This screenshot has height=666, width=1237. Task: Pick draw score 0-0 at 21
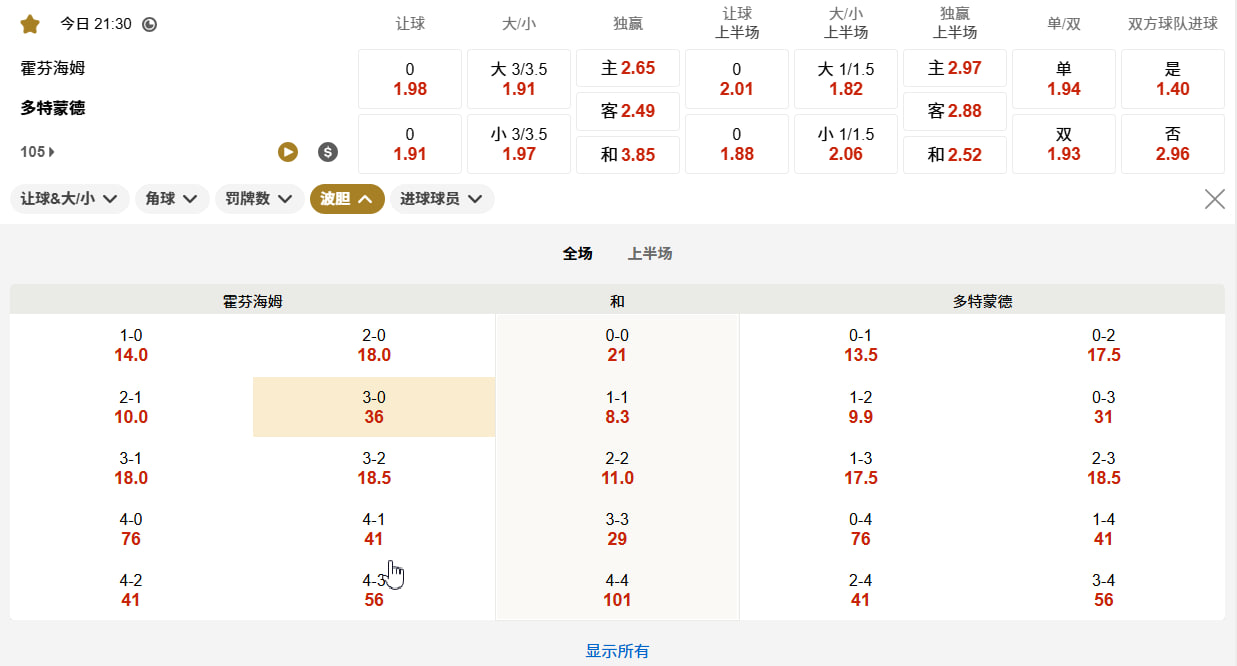(617, 345)
